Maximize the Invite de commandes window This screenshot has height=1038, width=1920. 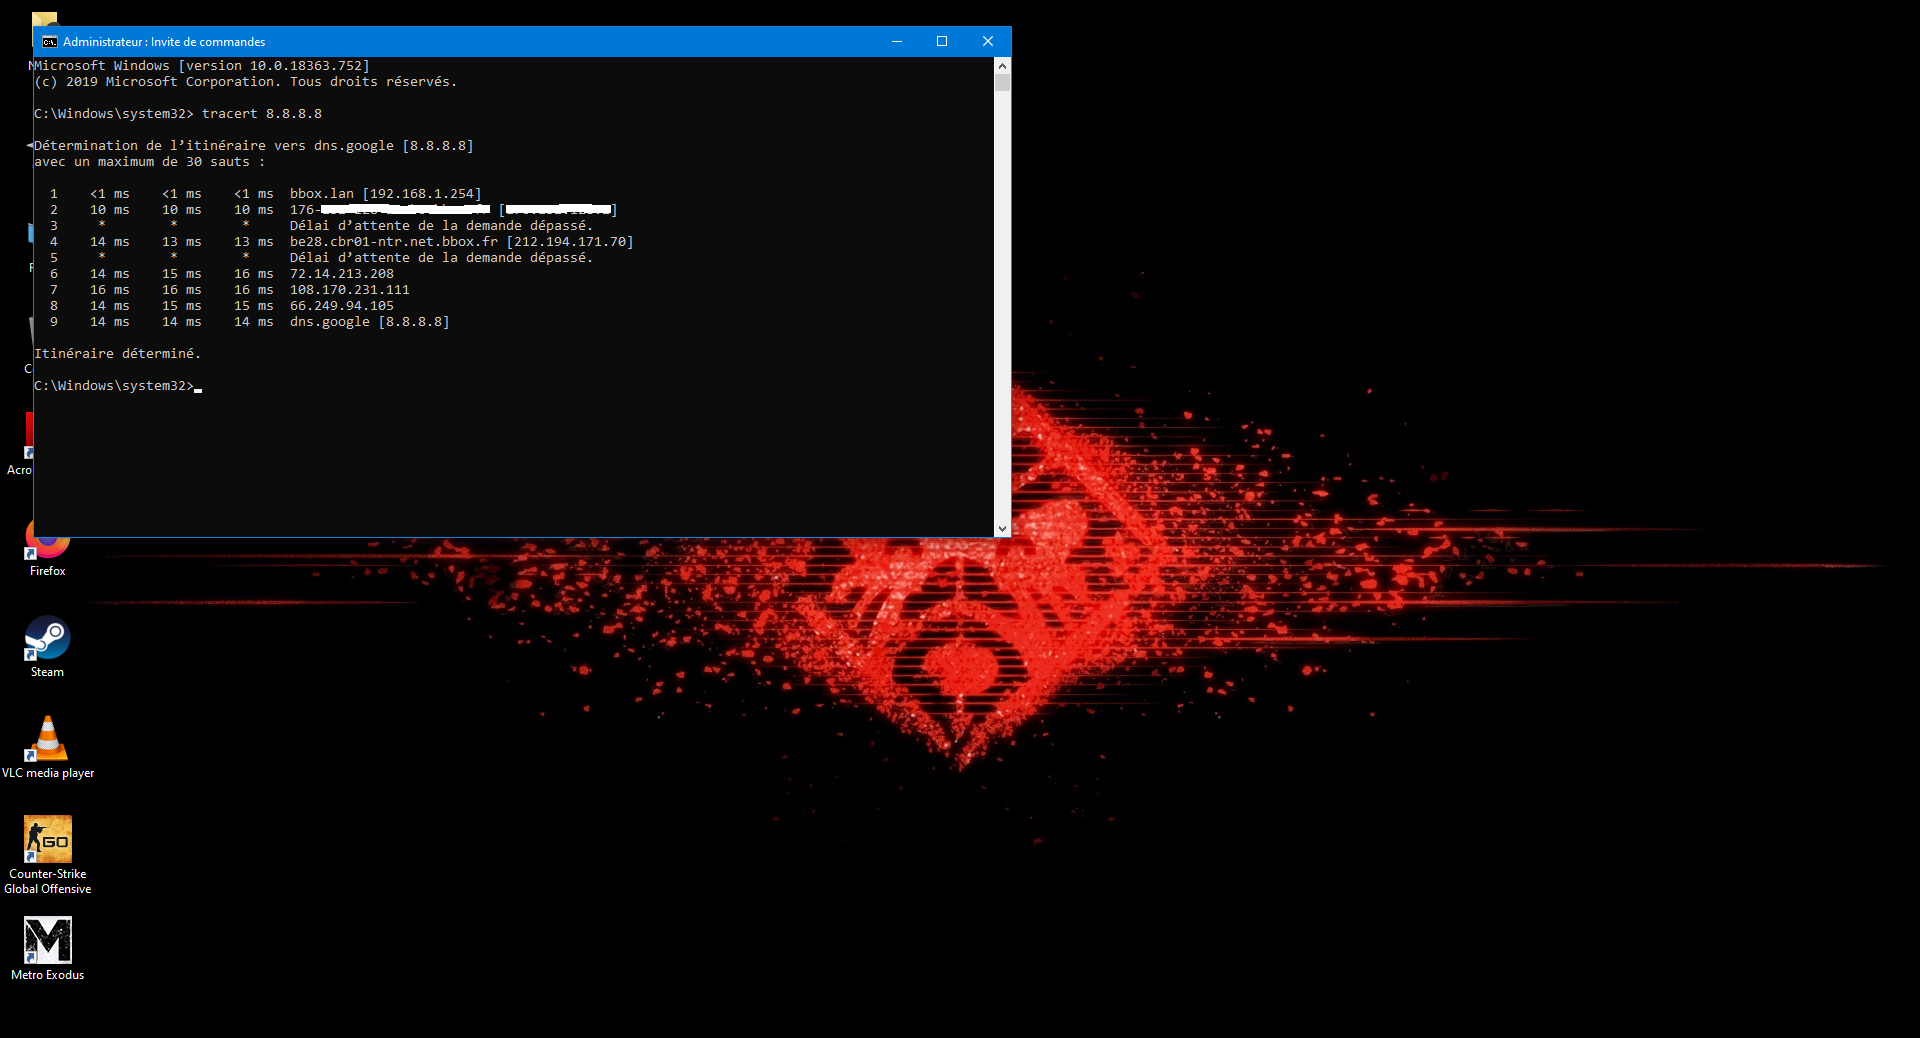[942, 41]
